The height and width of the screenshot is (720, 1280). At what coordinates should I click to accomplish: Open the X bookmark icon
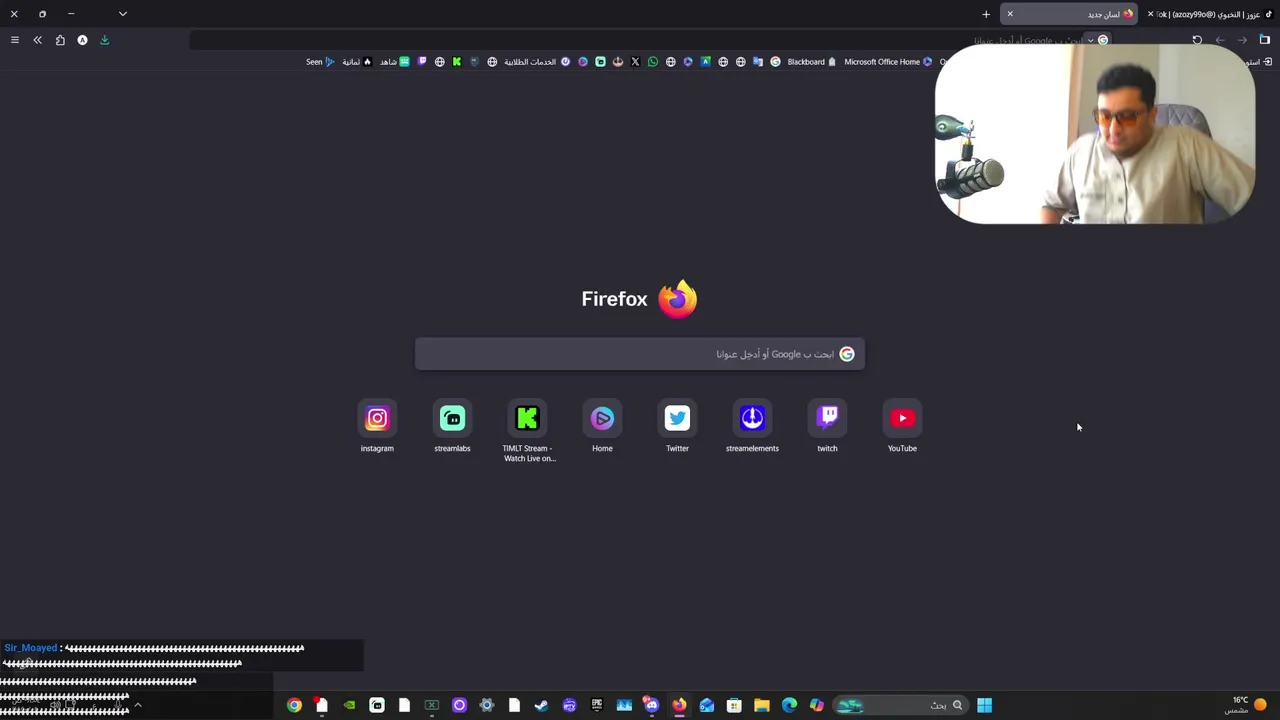635,62
